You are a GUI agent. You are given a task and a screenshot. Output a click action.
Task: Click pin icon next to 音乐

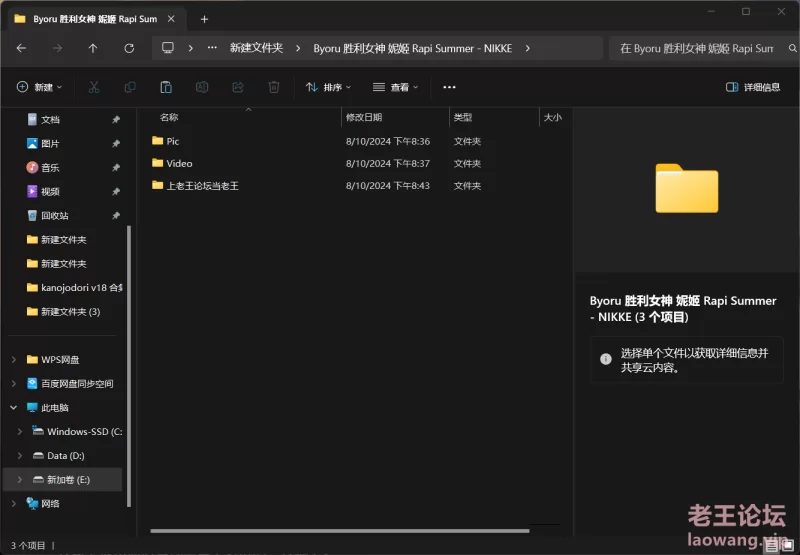coord(116,167)
